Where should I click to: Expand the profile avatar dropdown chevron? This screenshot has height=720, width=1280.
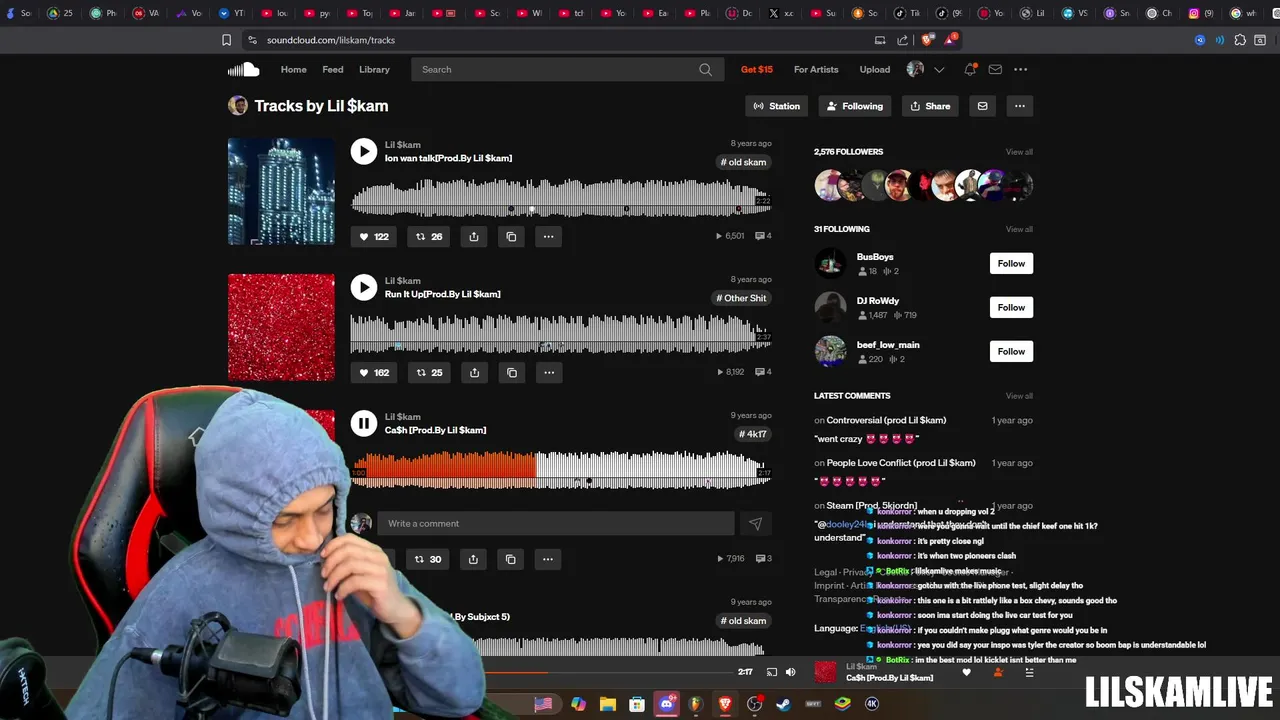coord(939,69)
